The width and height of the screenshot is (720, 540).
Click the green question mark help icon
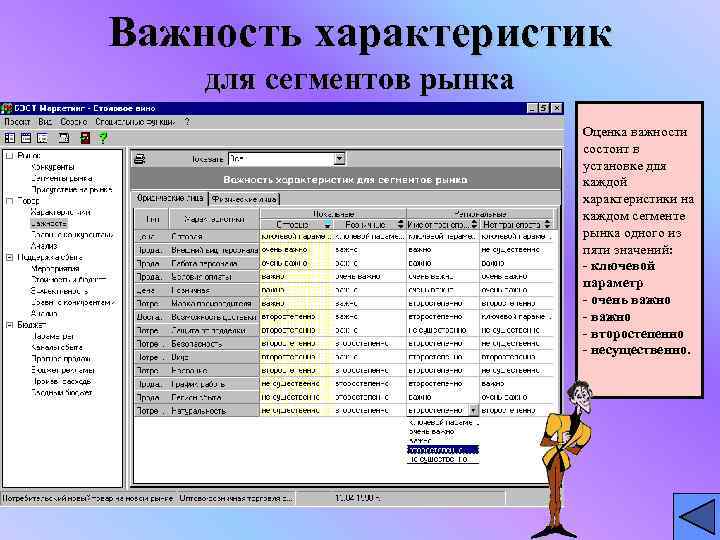click(103, 138)
